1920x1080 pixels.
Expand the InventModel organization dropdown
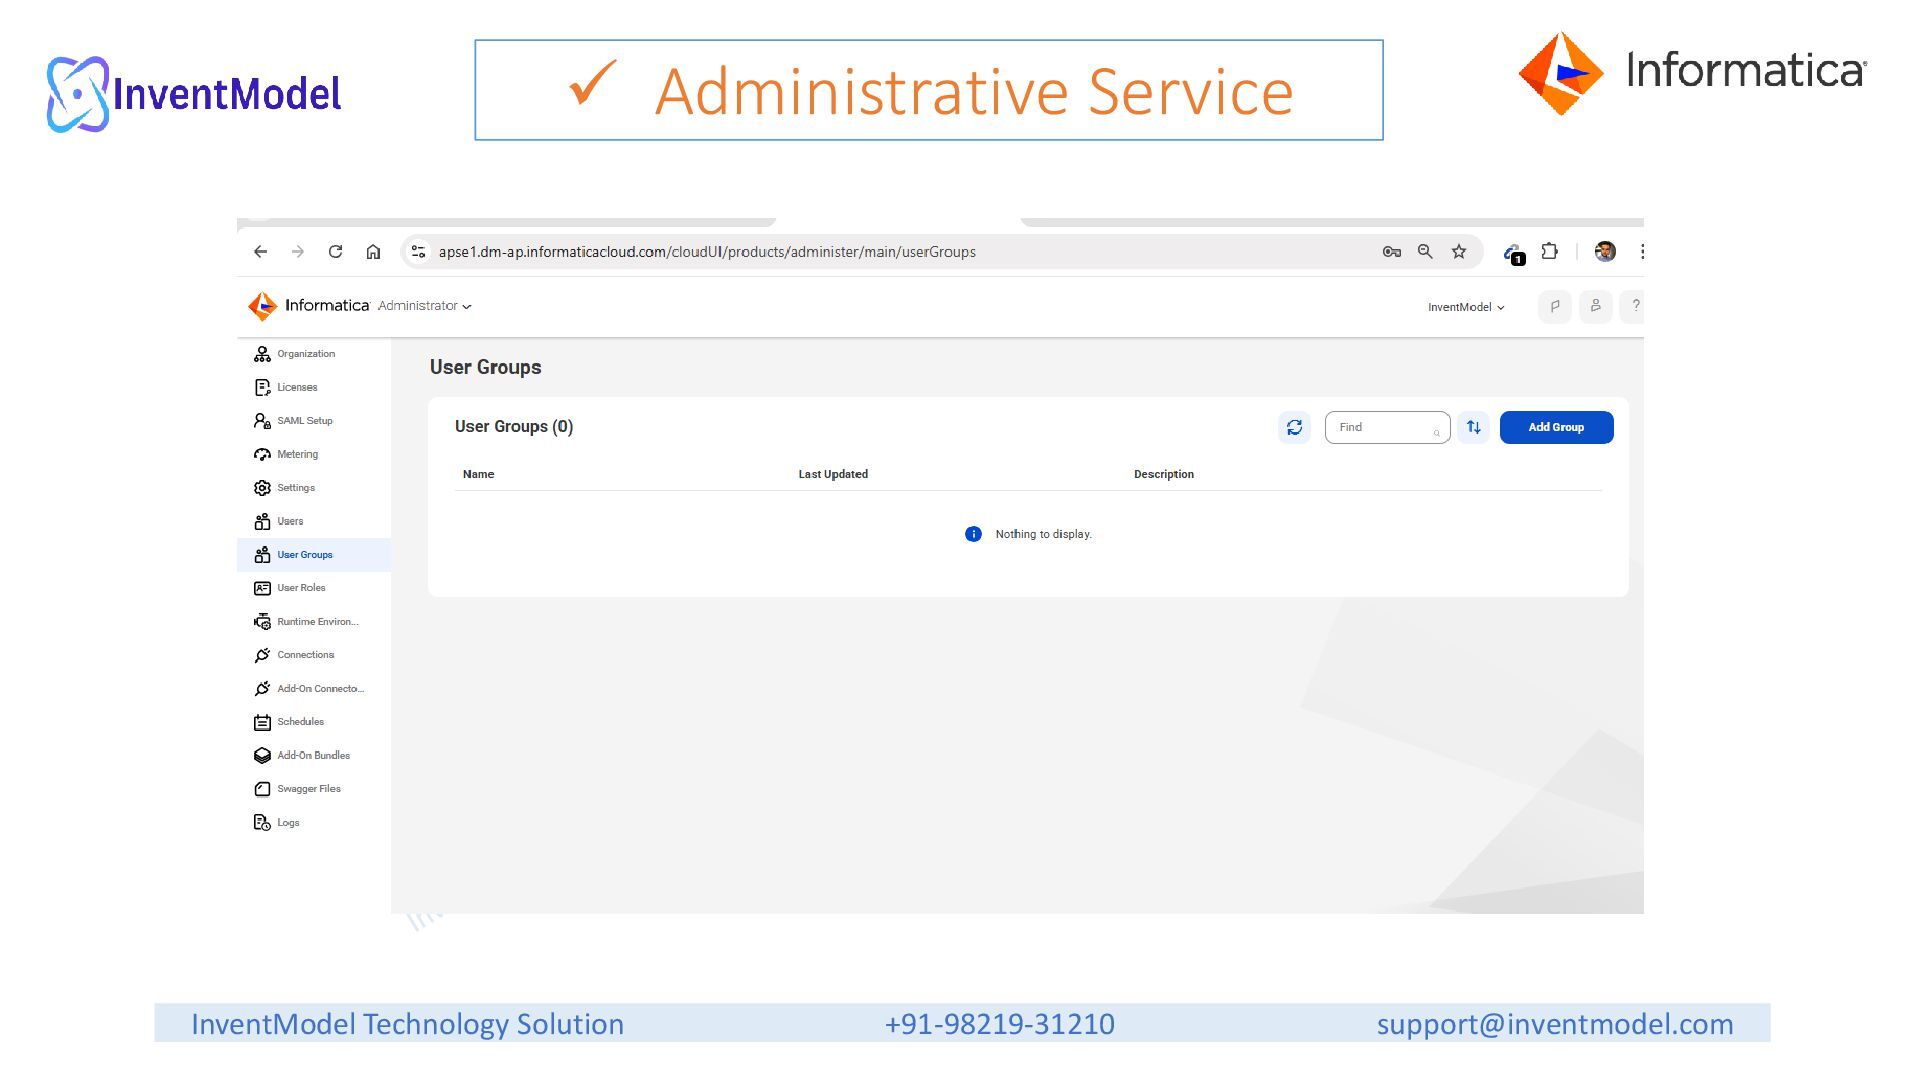[1466, 307]
